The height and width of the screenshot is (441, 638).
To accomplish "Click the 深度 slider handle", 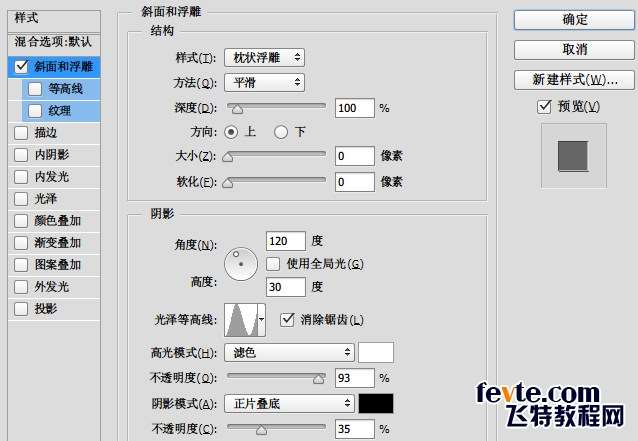I will click(237, 109).
